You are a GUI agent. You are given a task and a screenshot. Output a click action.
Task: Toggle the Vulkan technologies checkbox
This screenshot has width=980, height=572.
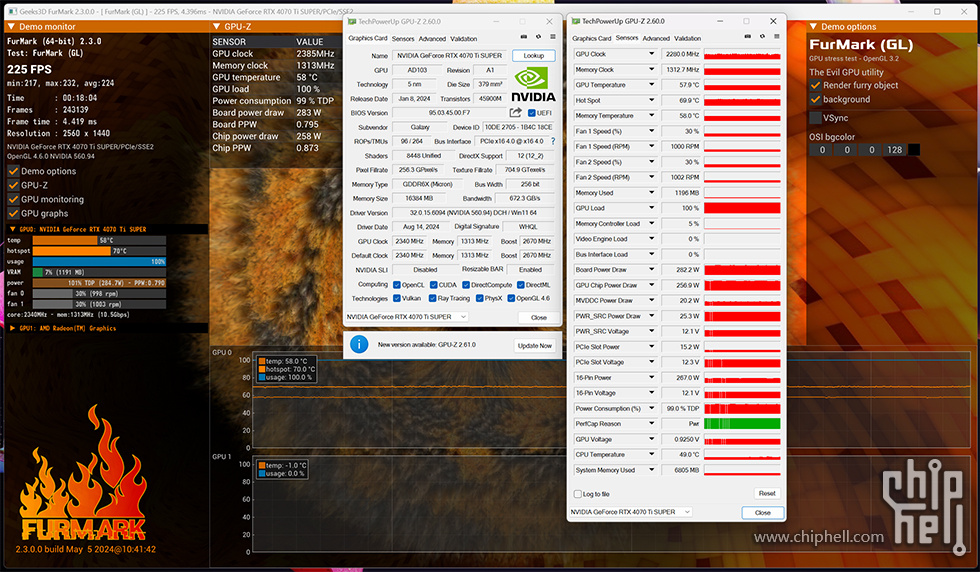click(397, 298)
